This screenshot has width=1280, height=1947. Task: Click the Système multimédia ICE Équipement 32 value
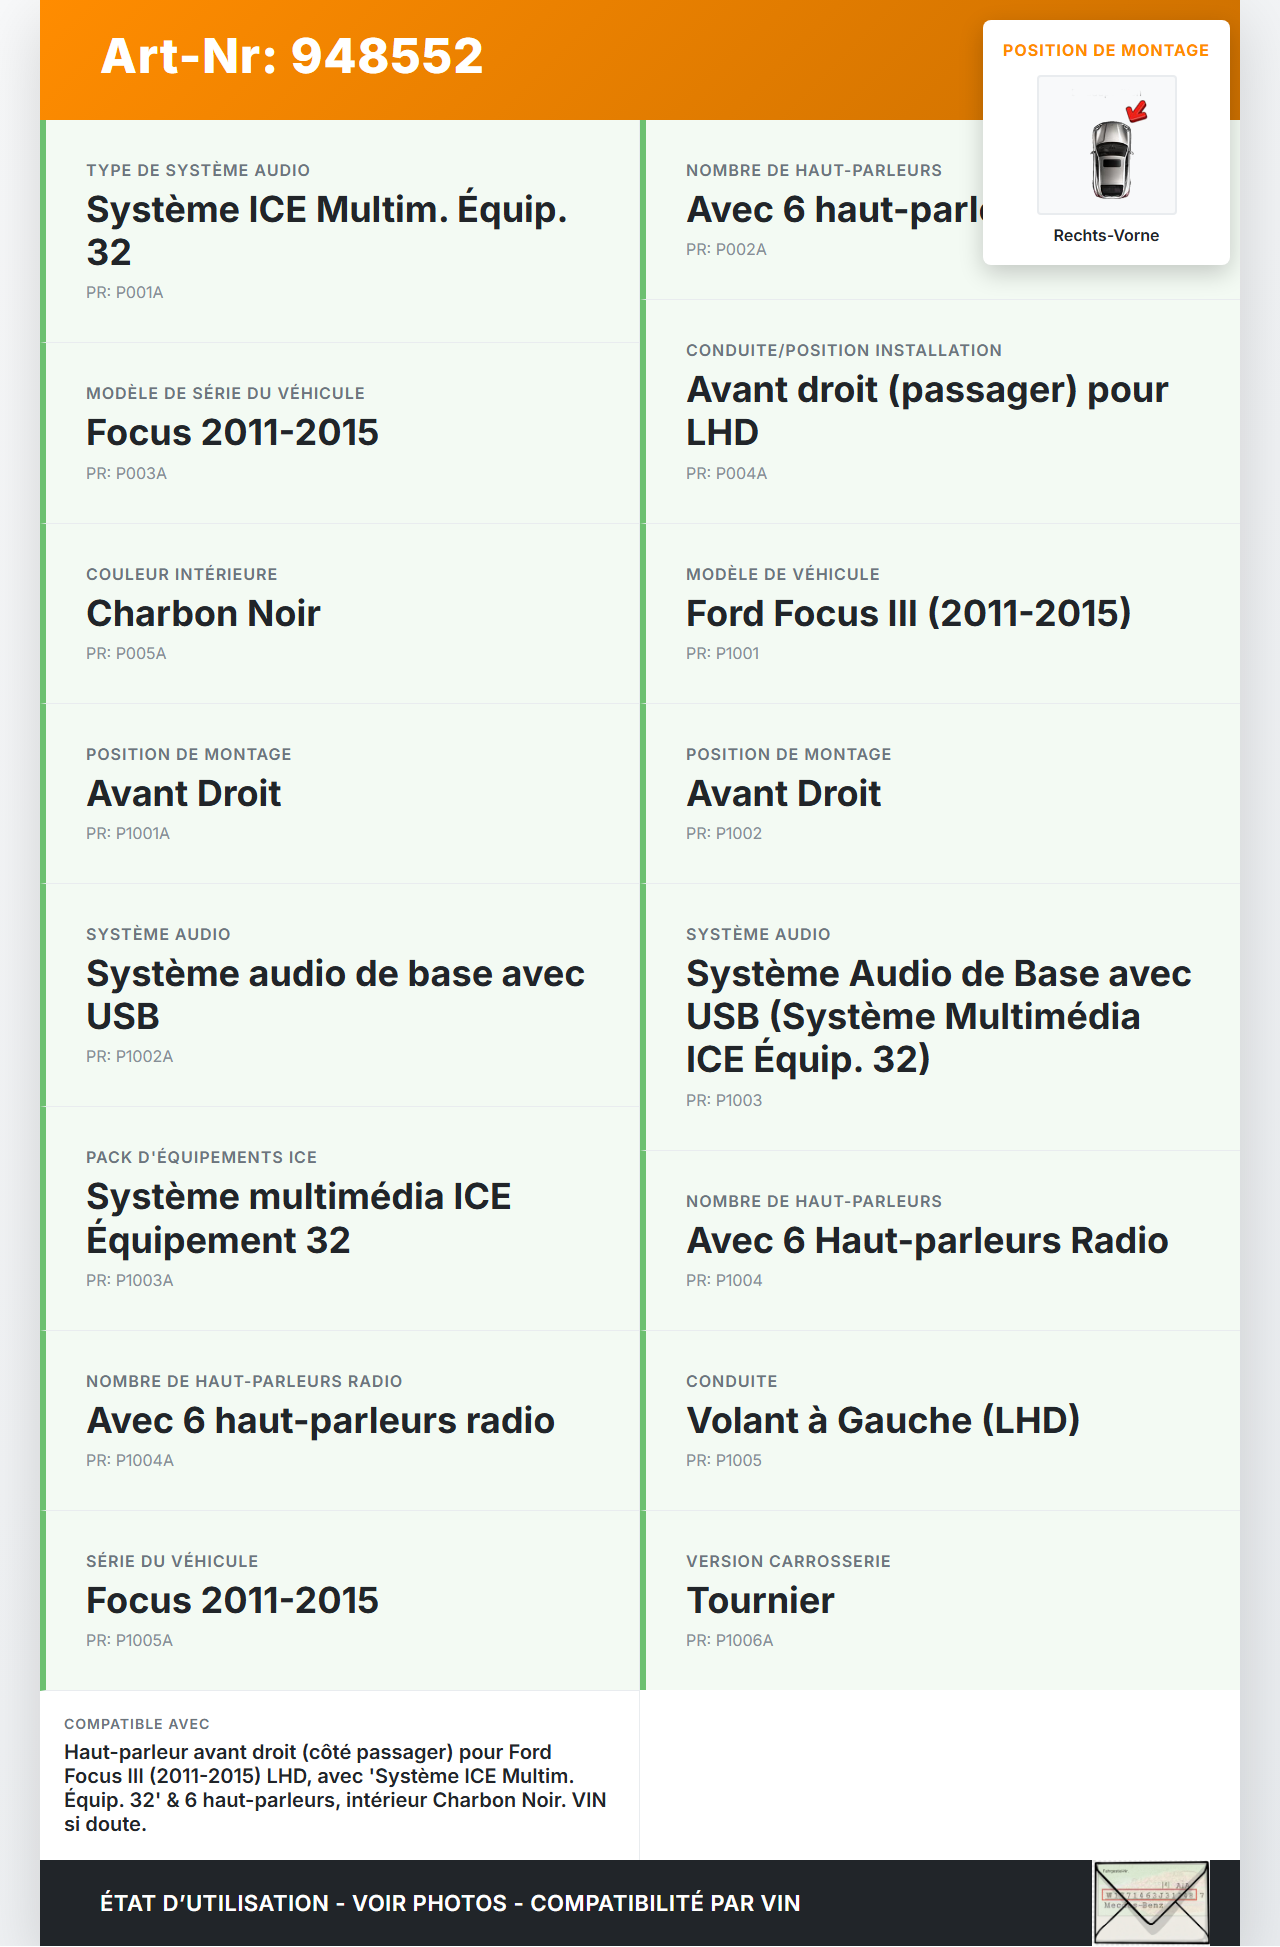[298, 1218]
